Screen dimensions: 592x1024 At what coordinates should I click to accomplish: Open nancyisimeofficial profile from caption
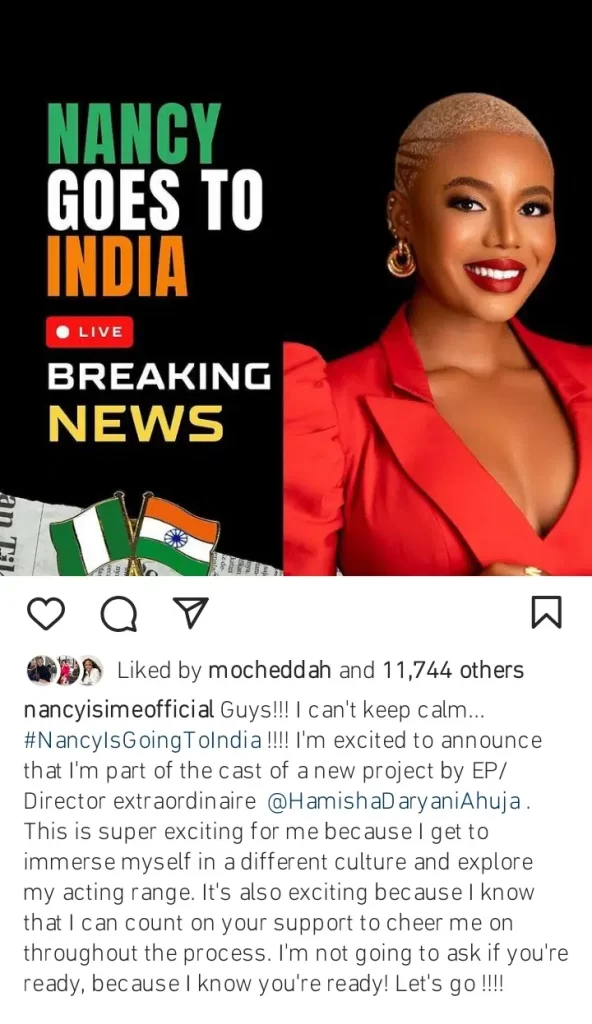[119, 710]
